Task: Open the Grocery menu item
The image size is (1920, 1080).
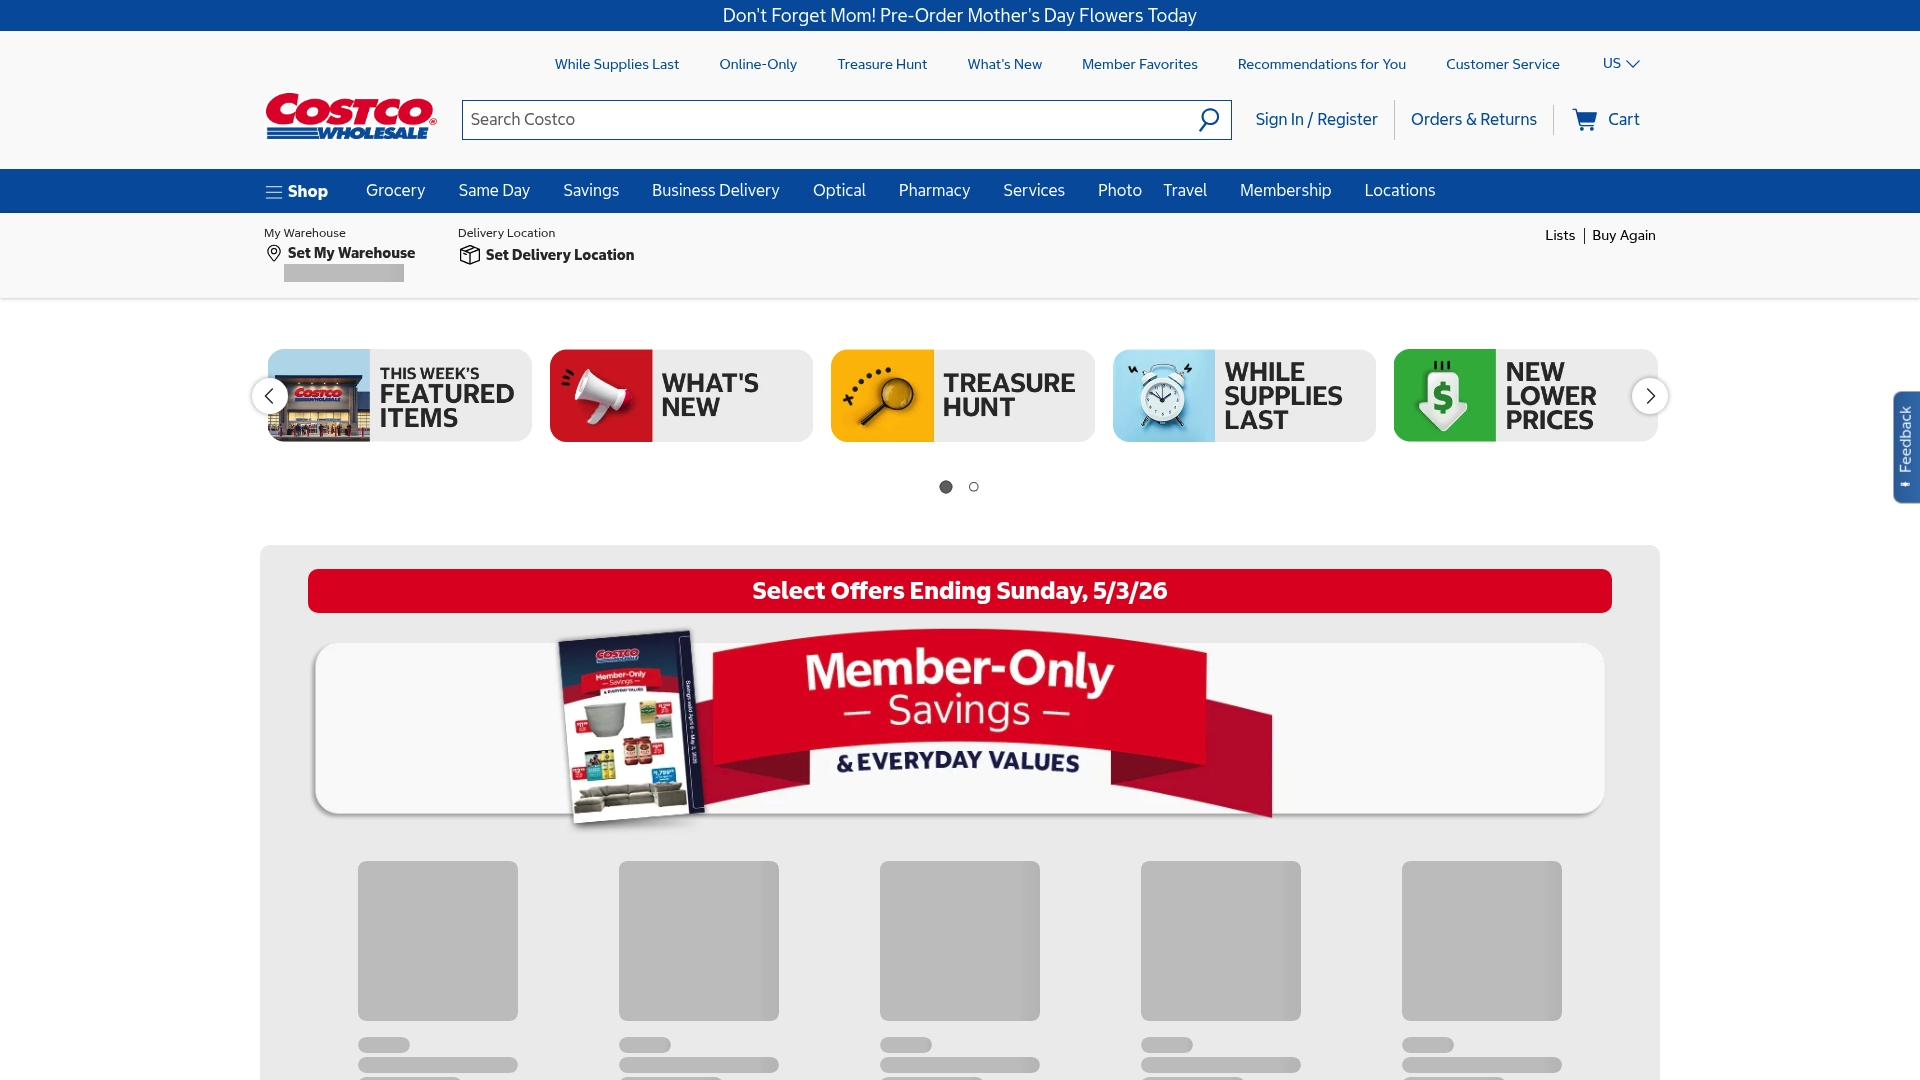Action: click(395, 191)
